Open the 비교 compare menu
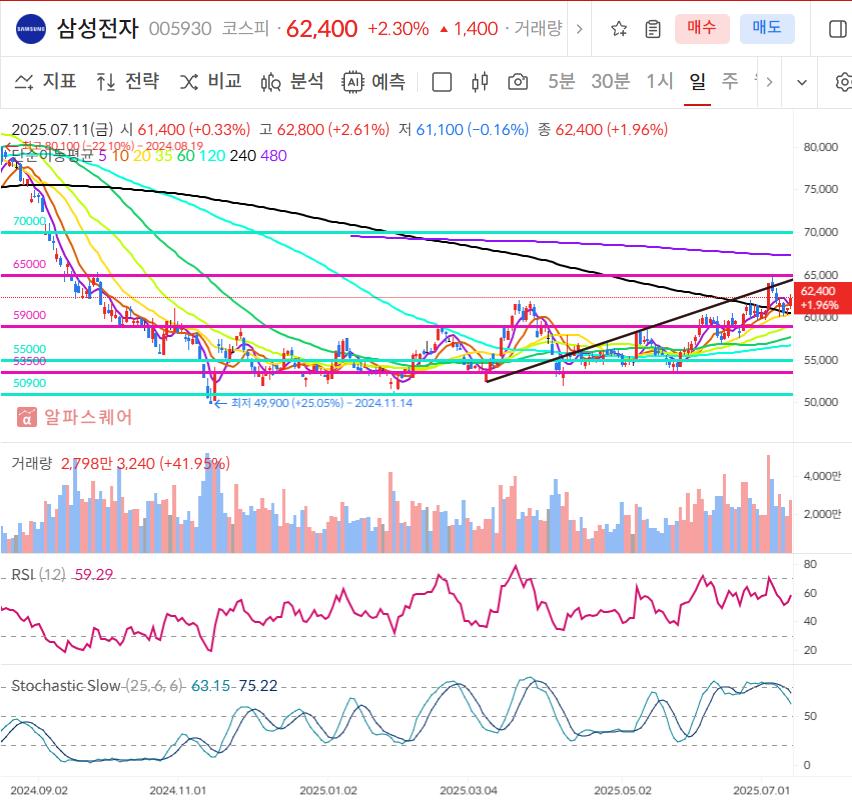The height and width of the screenshot is (802, 852). [x=210, y=82]
